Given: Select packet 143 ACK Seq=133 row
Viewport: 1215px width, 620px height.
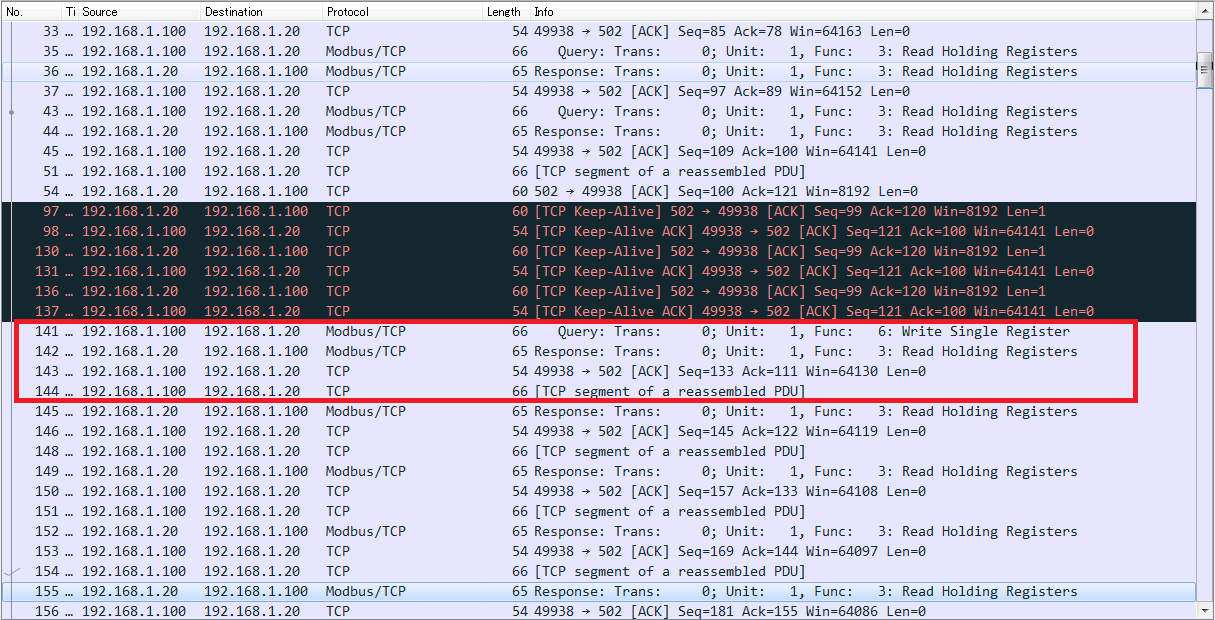Looking at the screenshot, I should (598, 371).
